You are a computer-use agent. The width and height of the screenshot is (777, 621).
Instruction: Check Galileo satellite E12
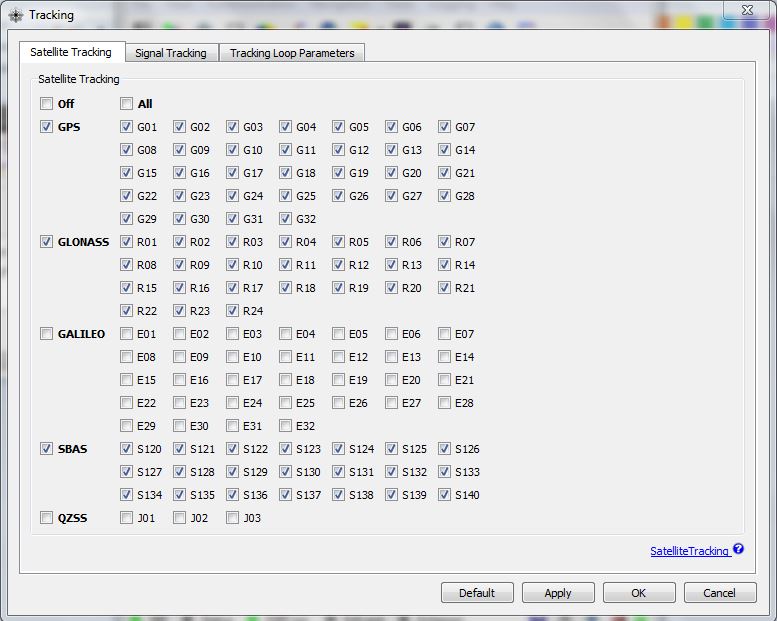click(x=338, y=357)
